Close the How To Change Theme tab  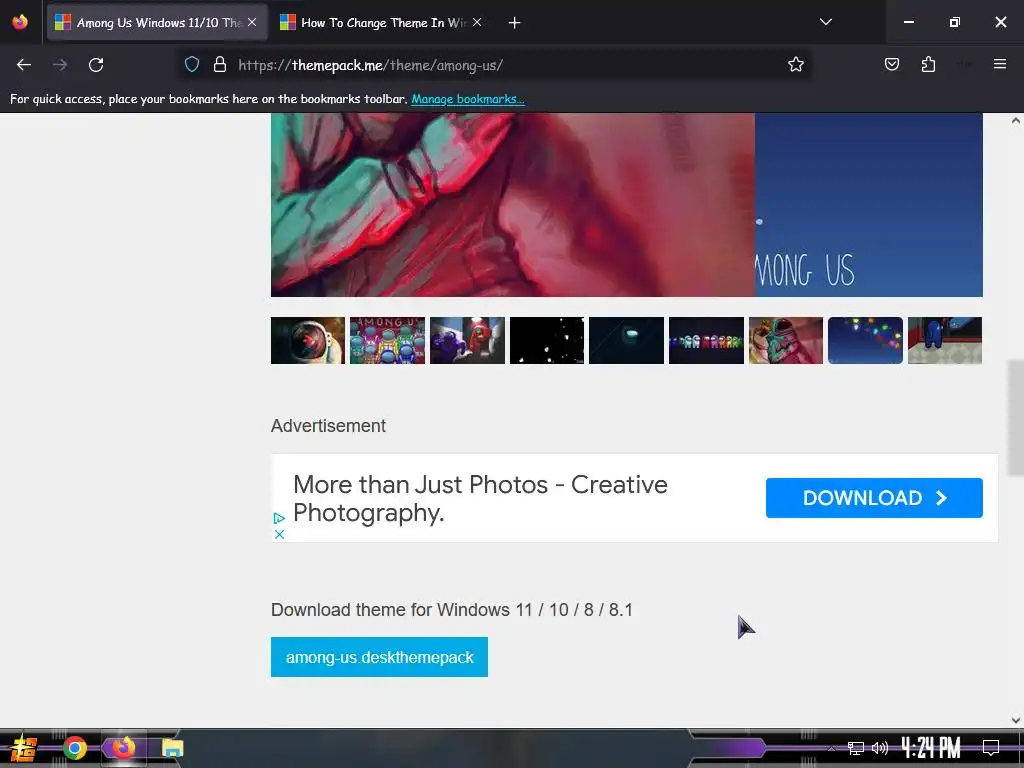[x=477, y=22]
